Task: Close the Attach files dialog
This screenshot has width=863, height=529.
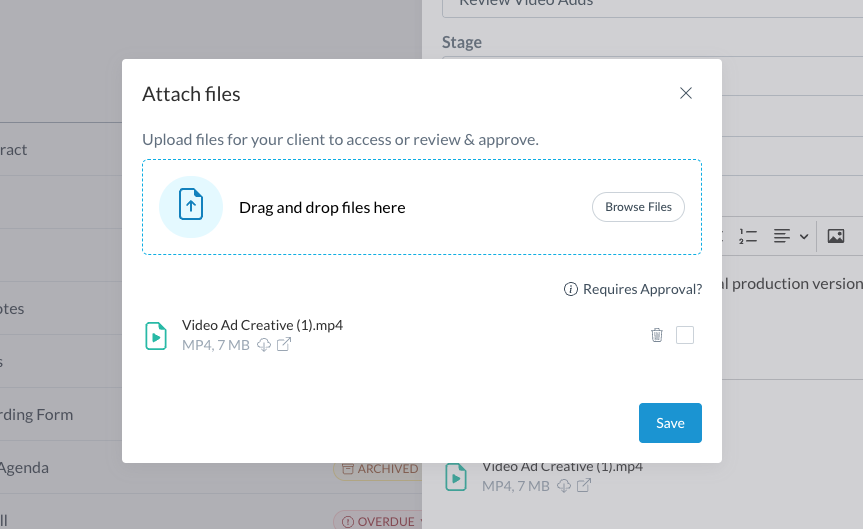Action: [x=686, y=93]
